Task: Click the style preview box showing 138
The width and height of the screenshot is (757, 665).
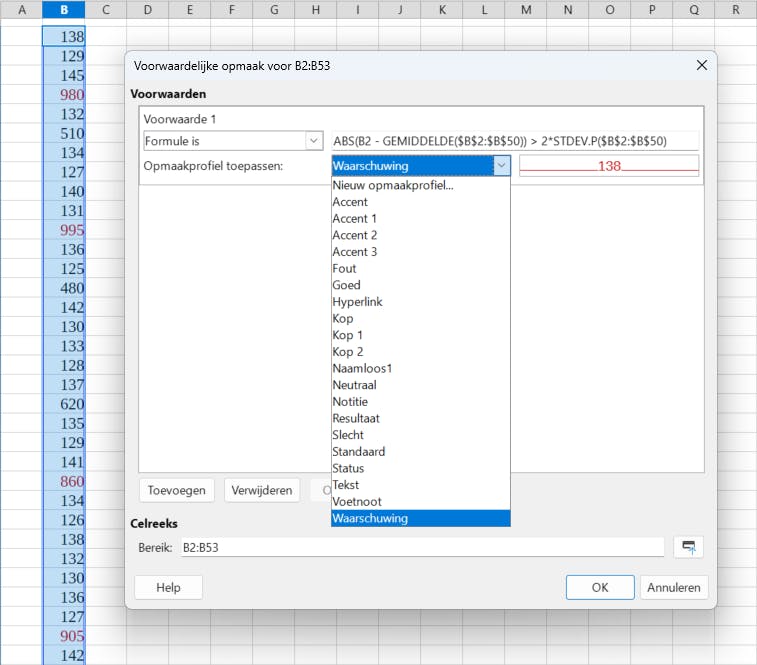Action: coord(609,166)
